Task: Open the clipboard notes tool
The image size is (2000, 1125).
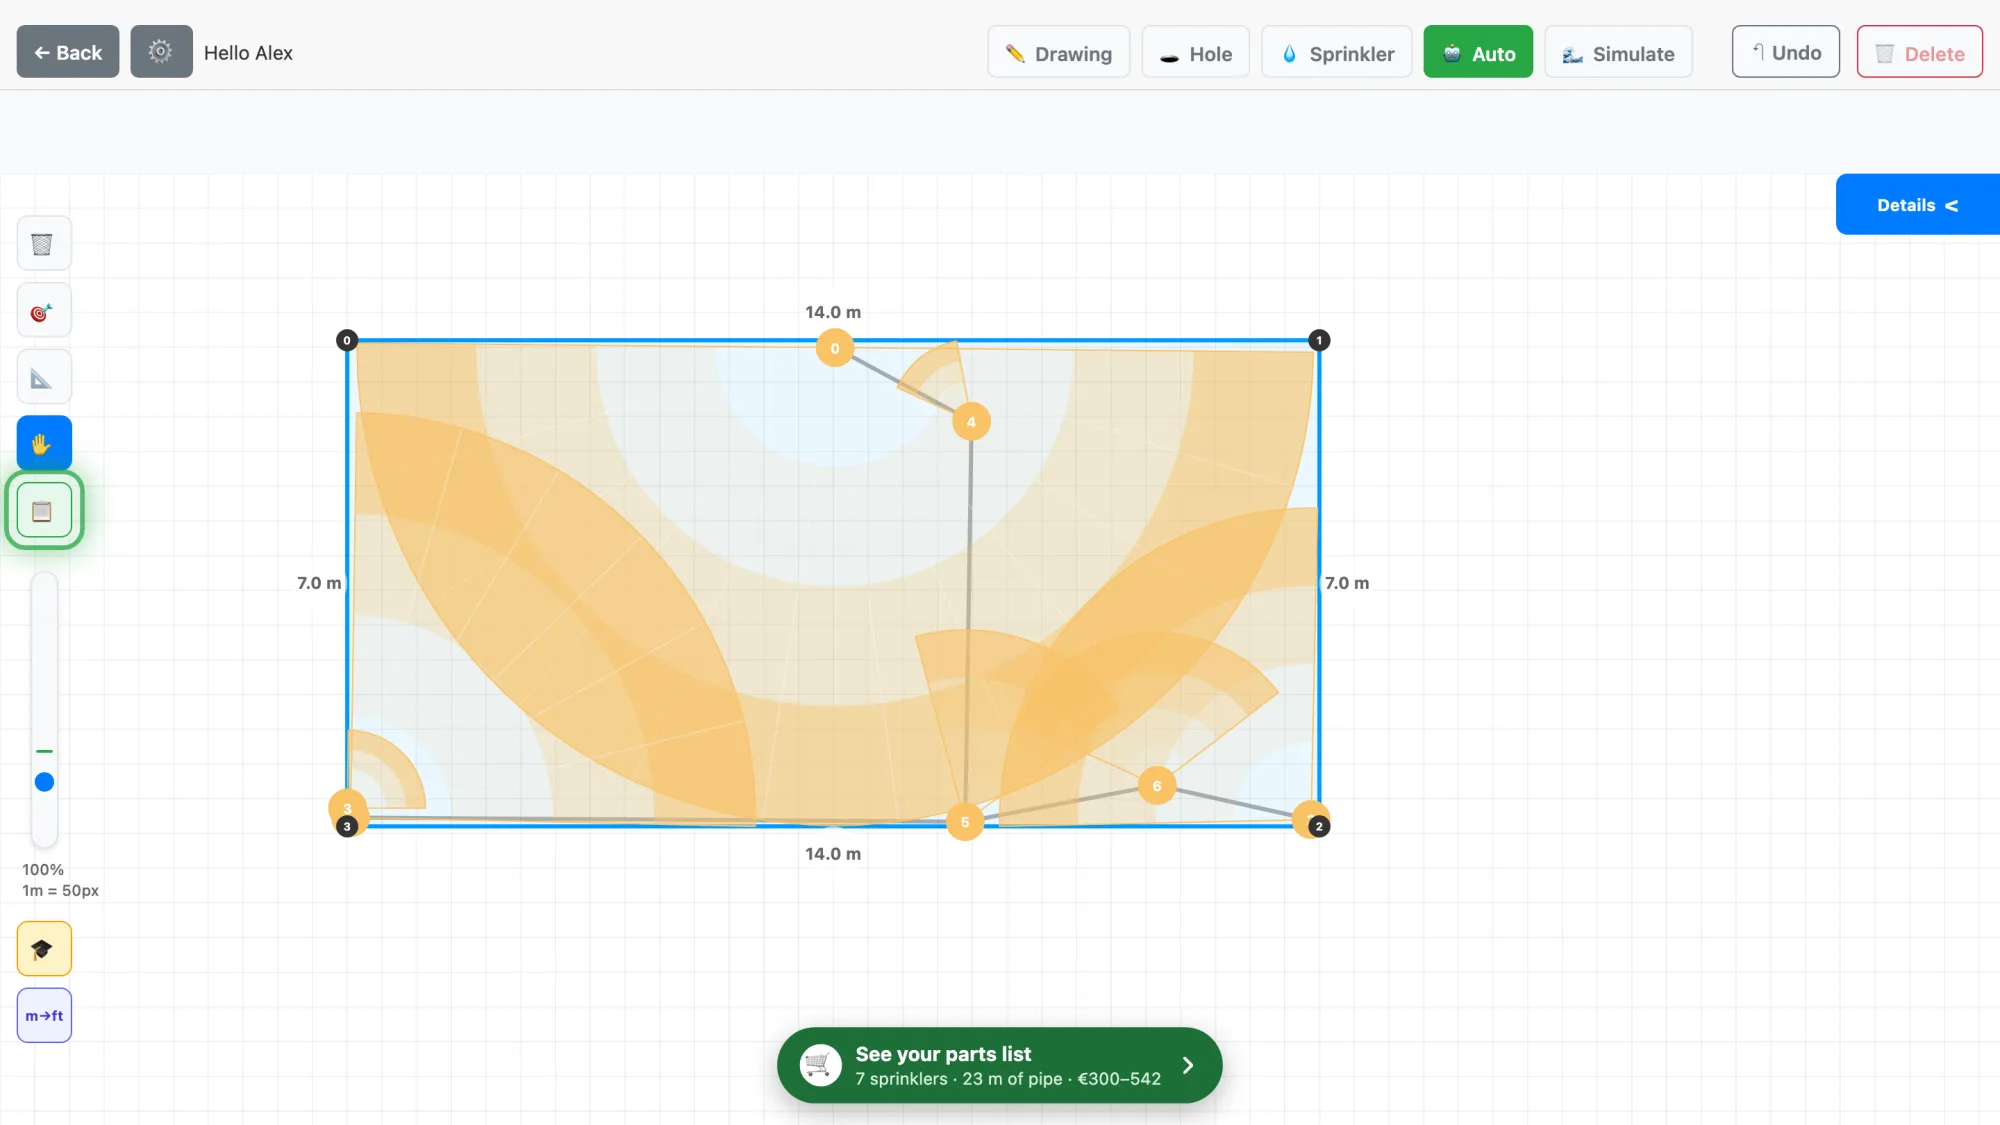Action: point(44,511)
